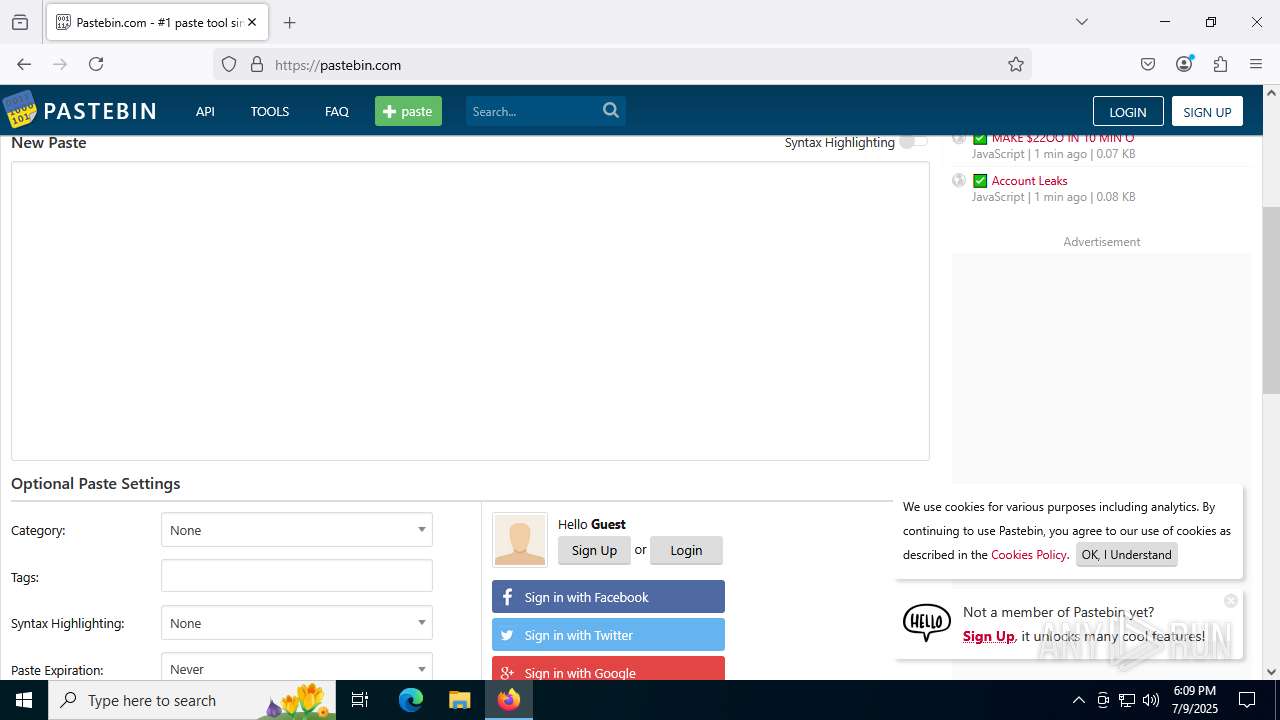Open the Category dropdown
Image resolution: width=1280 pixels, height=720 pixels.
[x=297, y=530]
